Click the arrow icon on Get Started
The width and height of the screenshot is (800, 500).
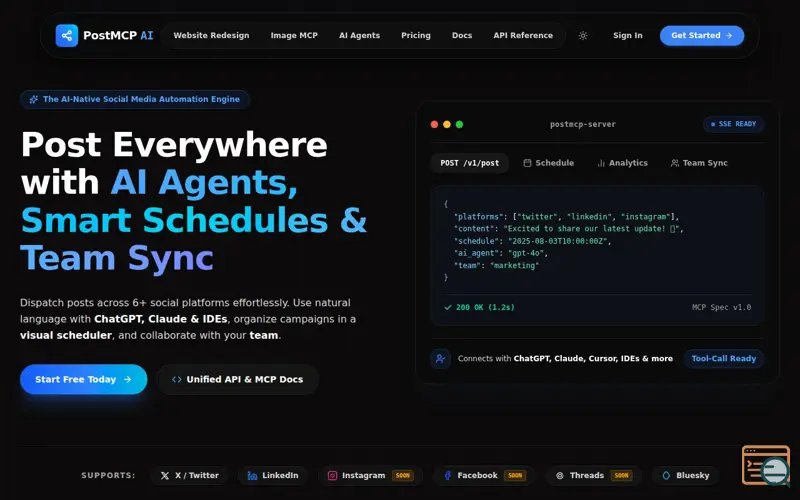click(x=729, y=36)
